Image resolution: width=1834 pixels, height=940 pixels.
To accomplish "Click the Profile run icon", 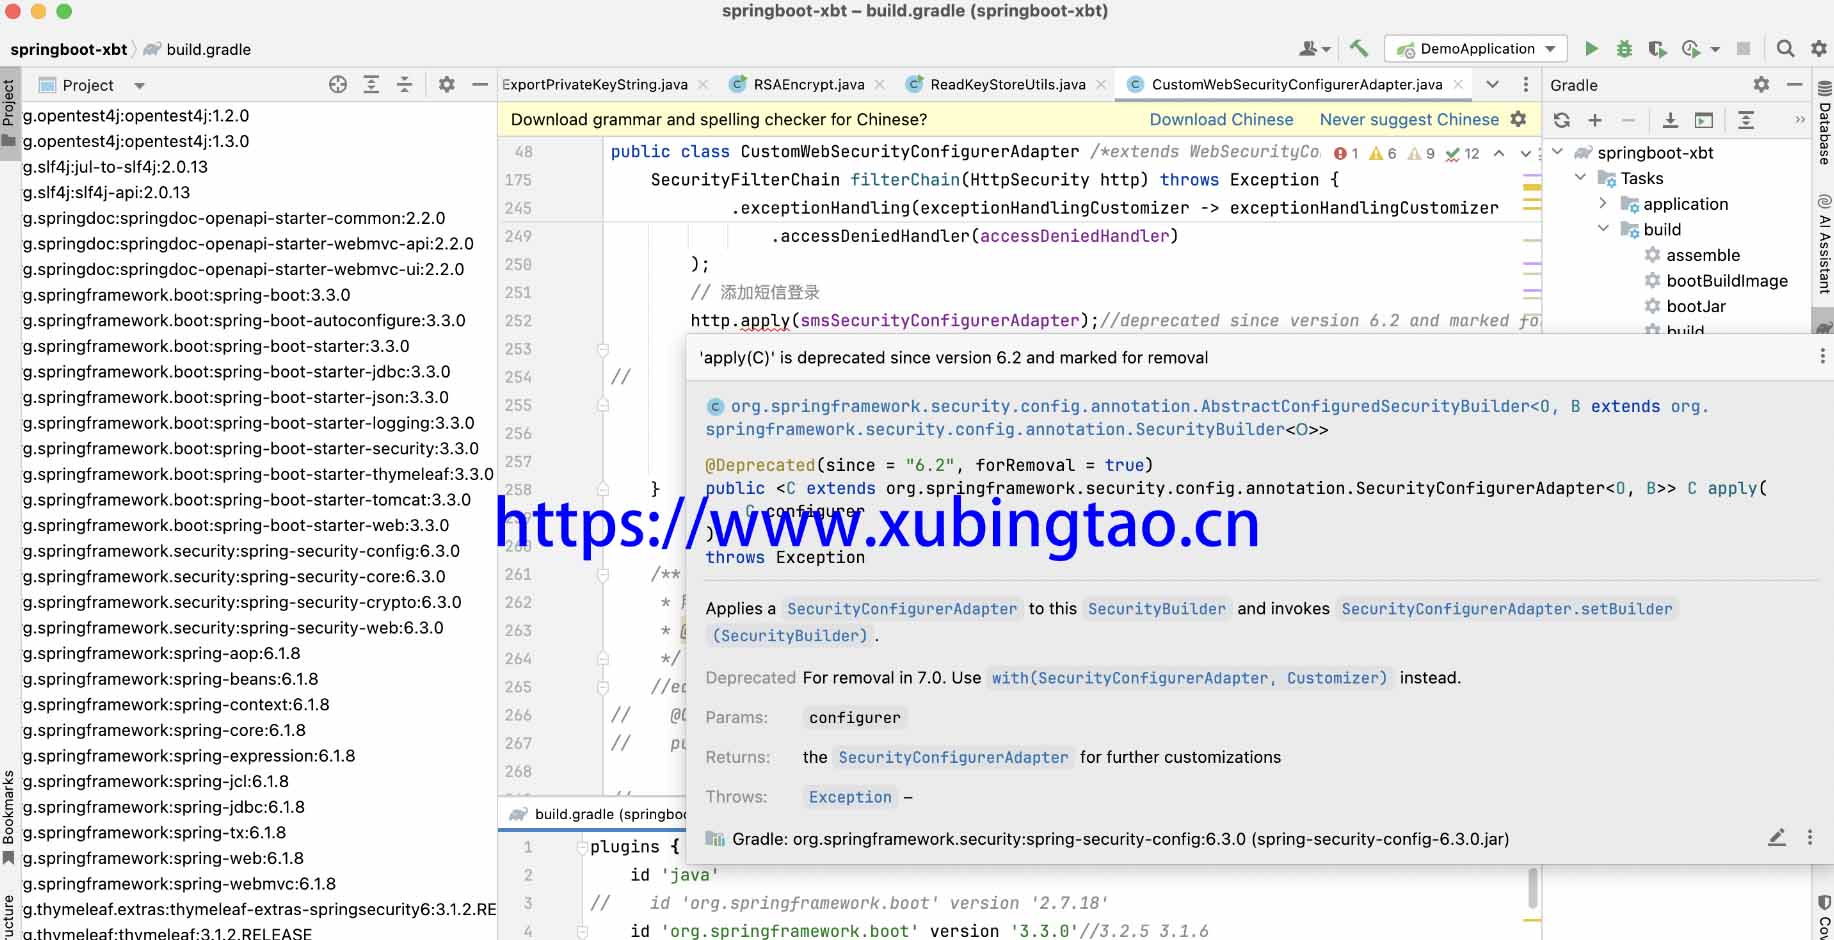I will [1691, 48].
